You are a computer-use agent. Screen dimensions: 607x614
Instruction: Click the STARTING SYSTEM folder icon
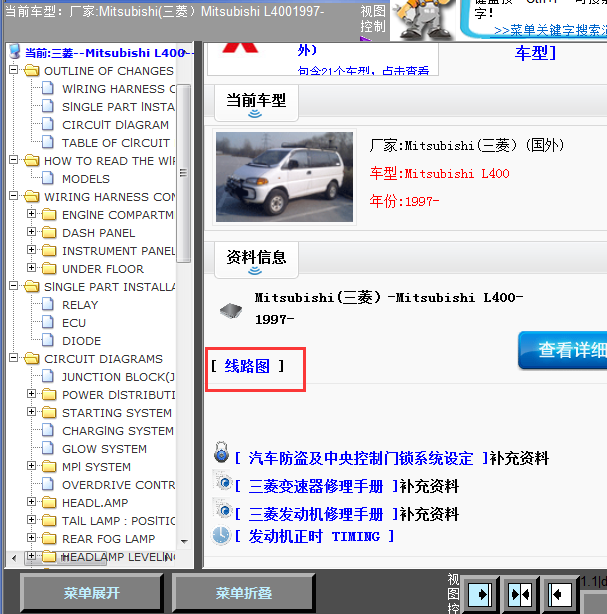click(x=49, y=413)
